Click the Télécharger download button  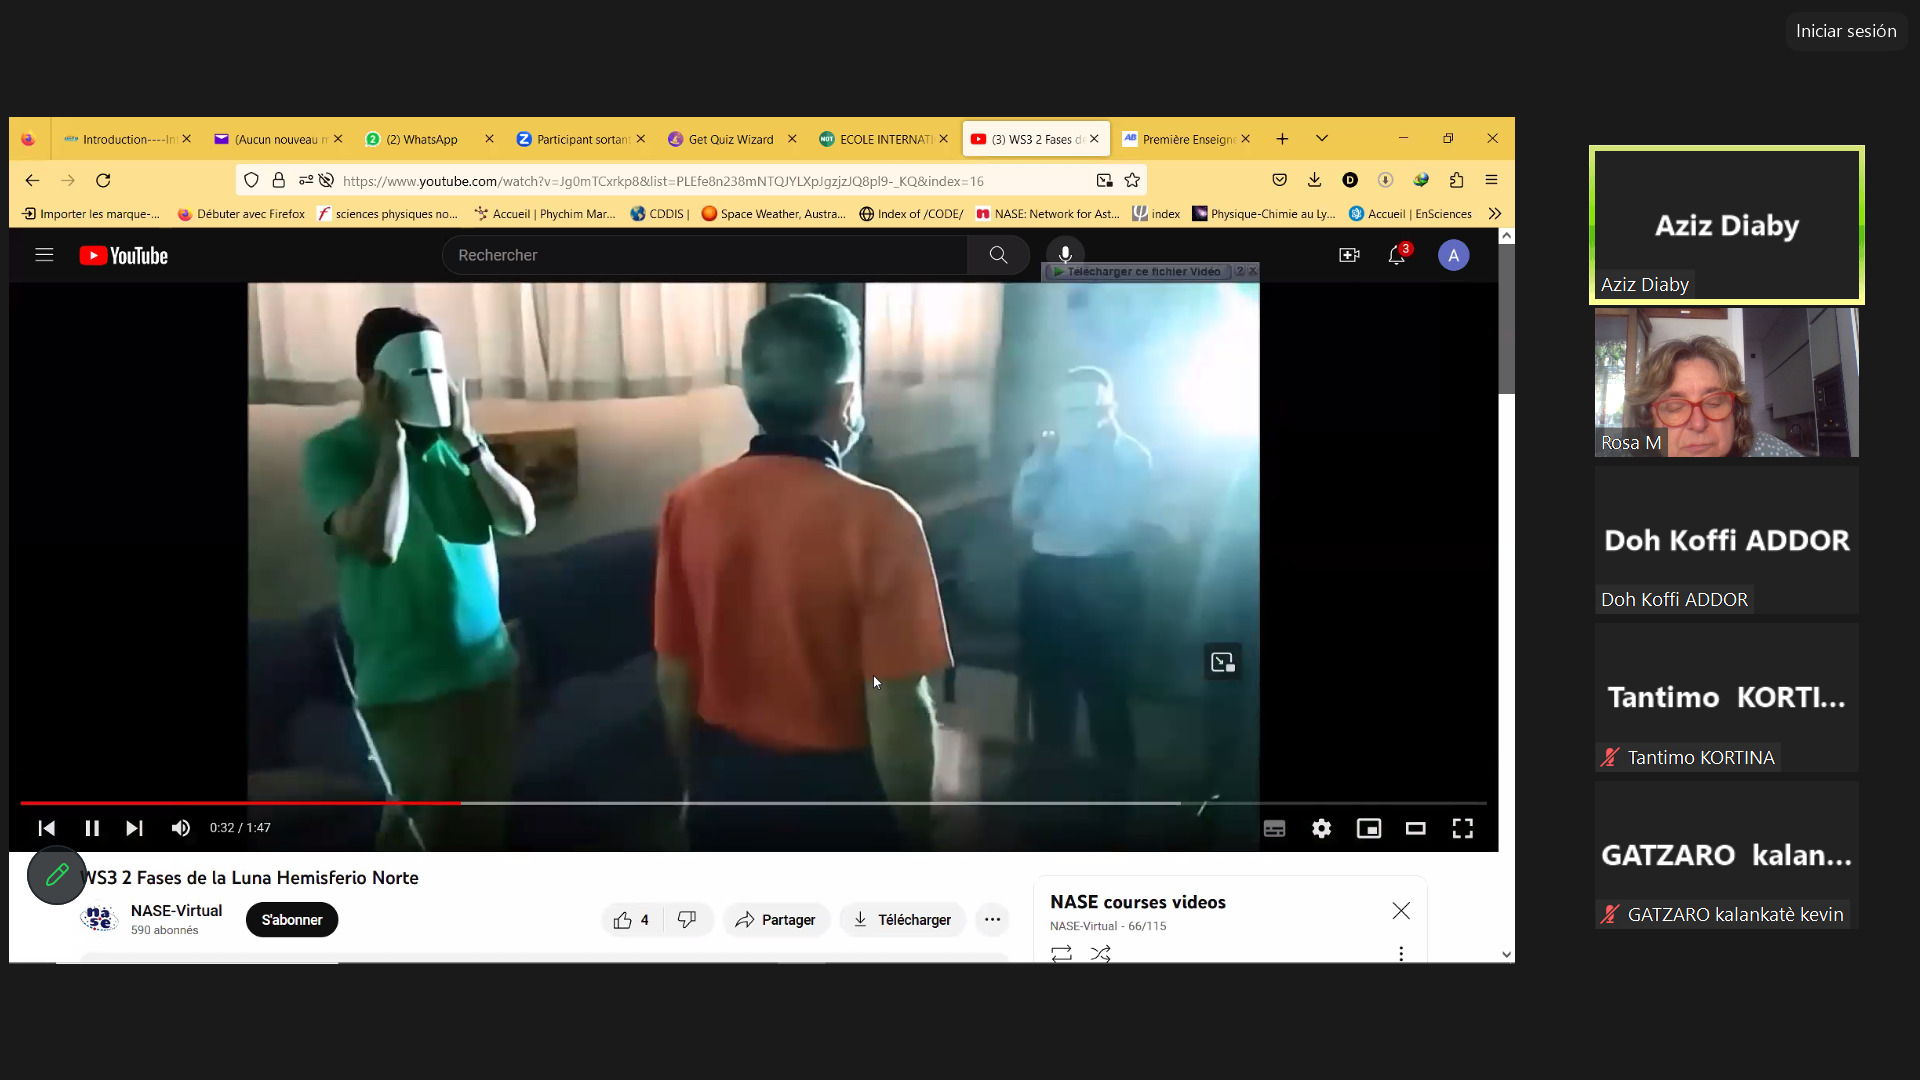(902, 920)
